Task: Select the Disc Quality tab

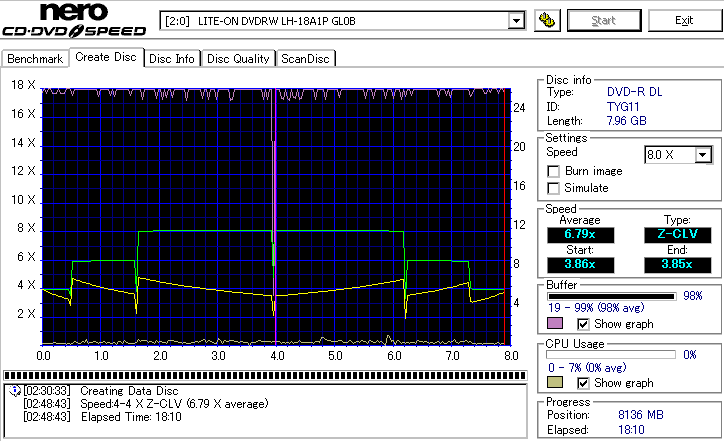Action: 238,59
